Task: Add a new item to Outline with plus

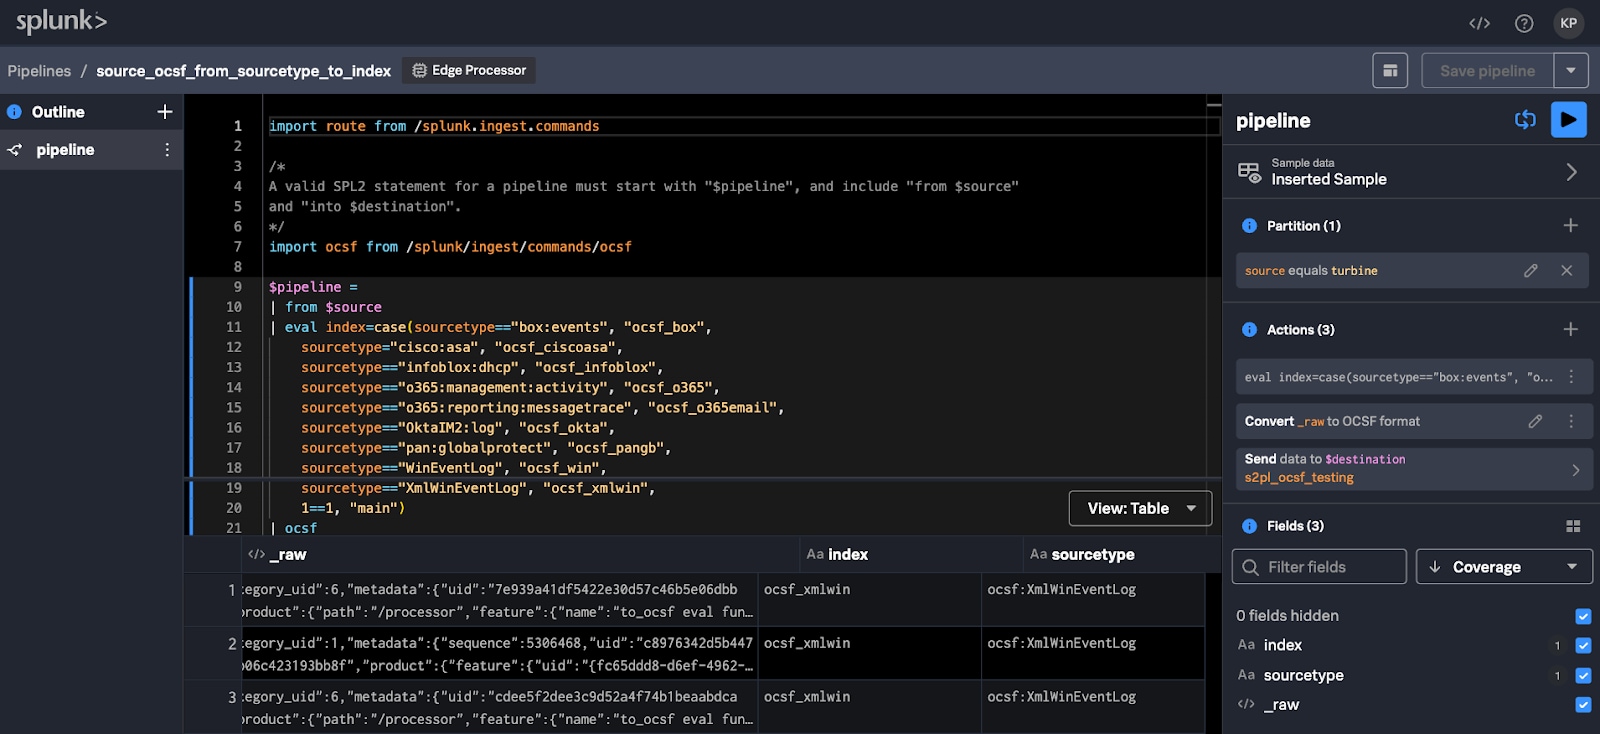Action: coord(165,112)
